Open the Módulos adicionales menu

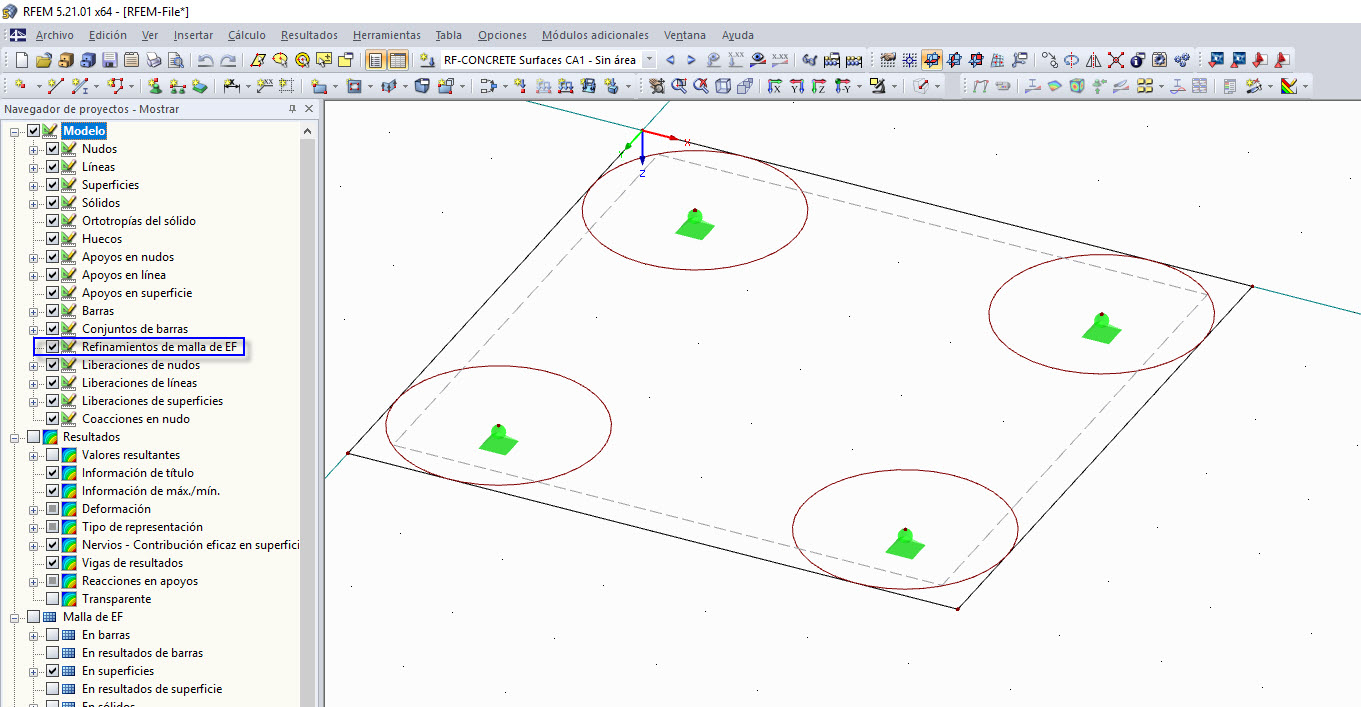click(595, 35)
